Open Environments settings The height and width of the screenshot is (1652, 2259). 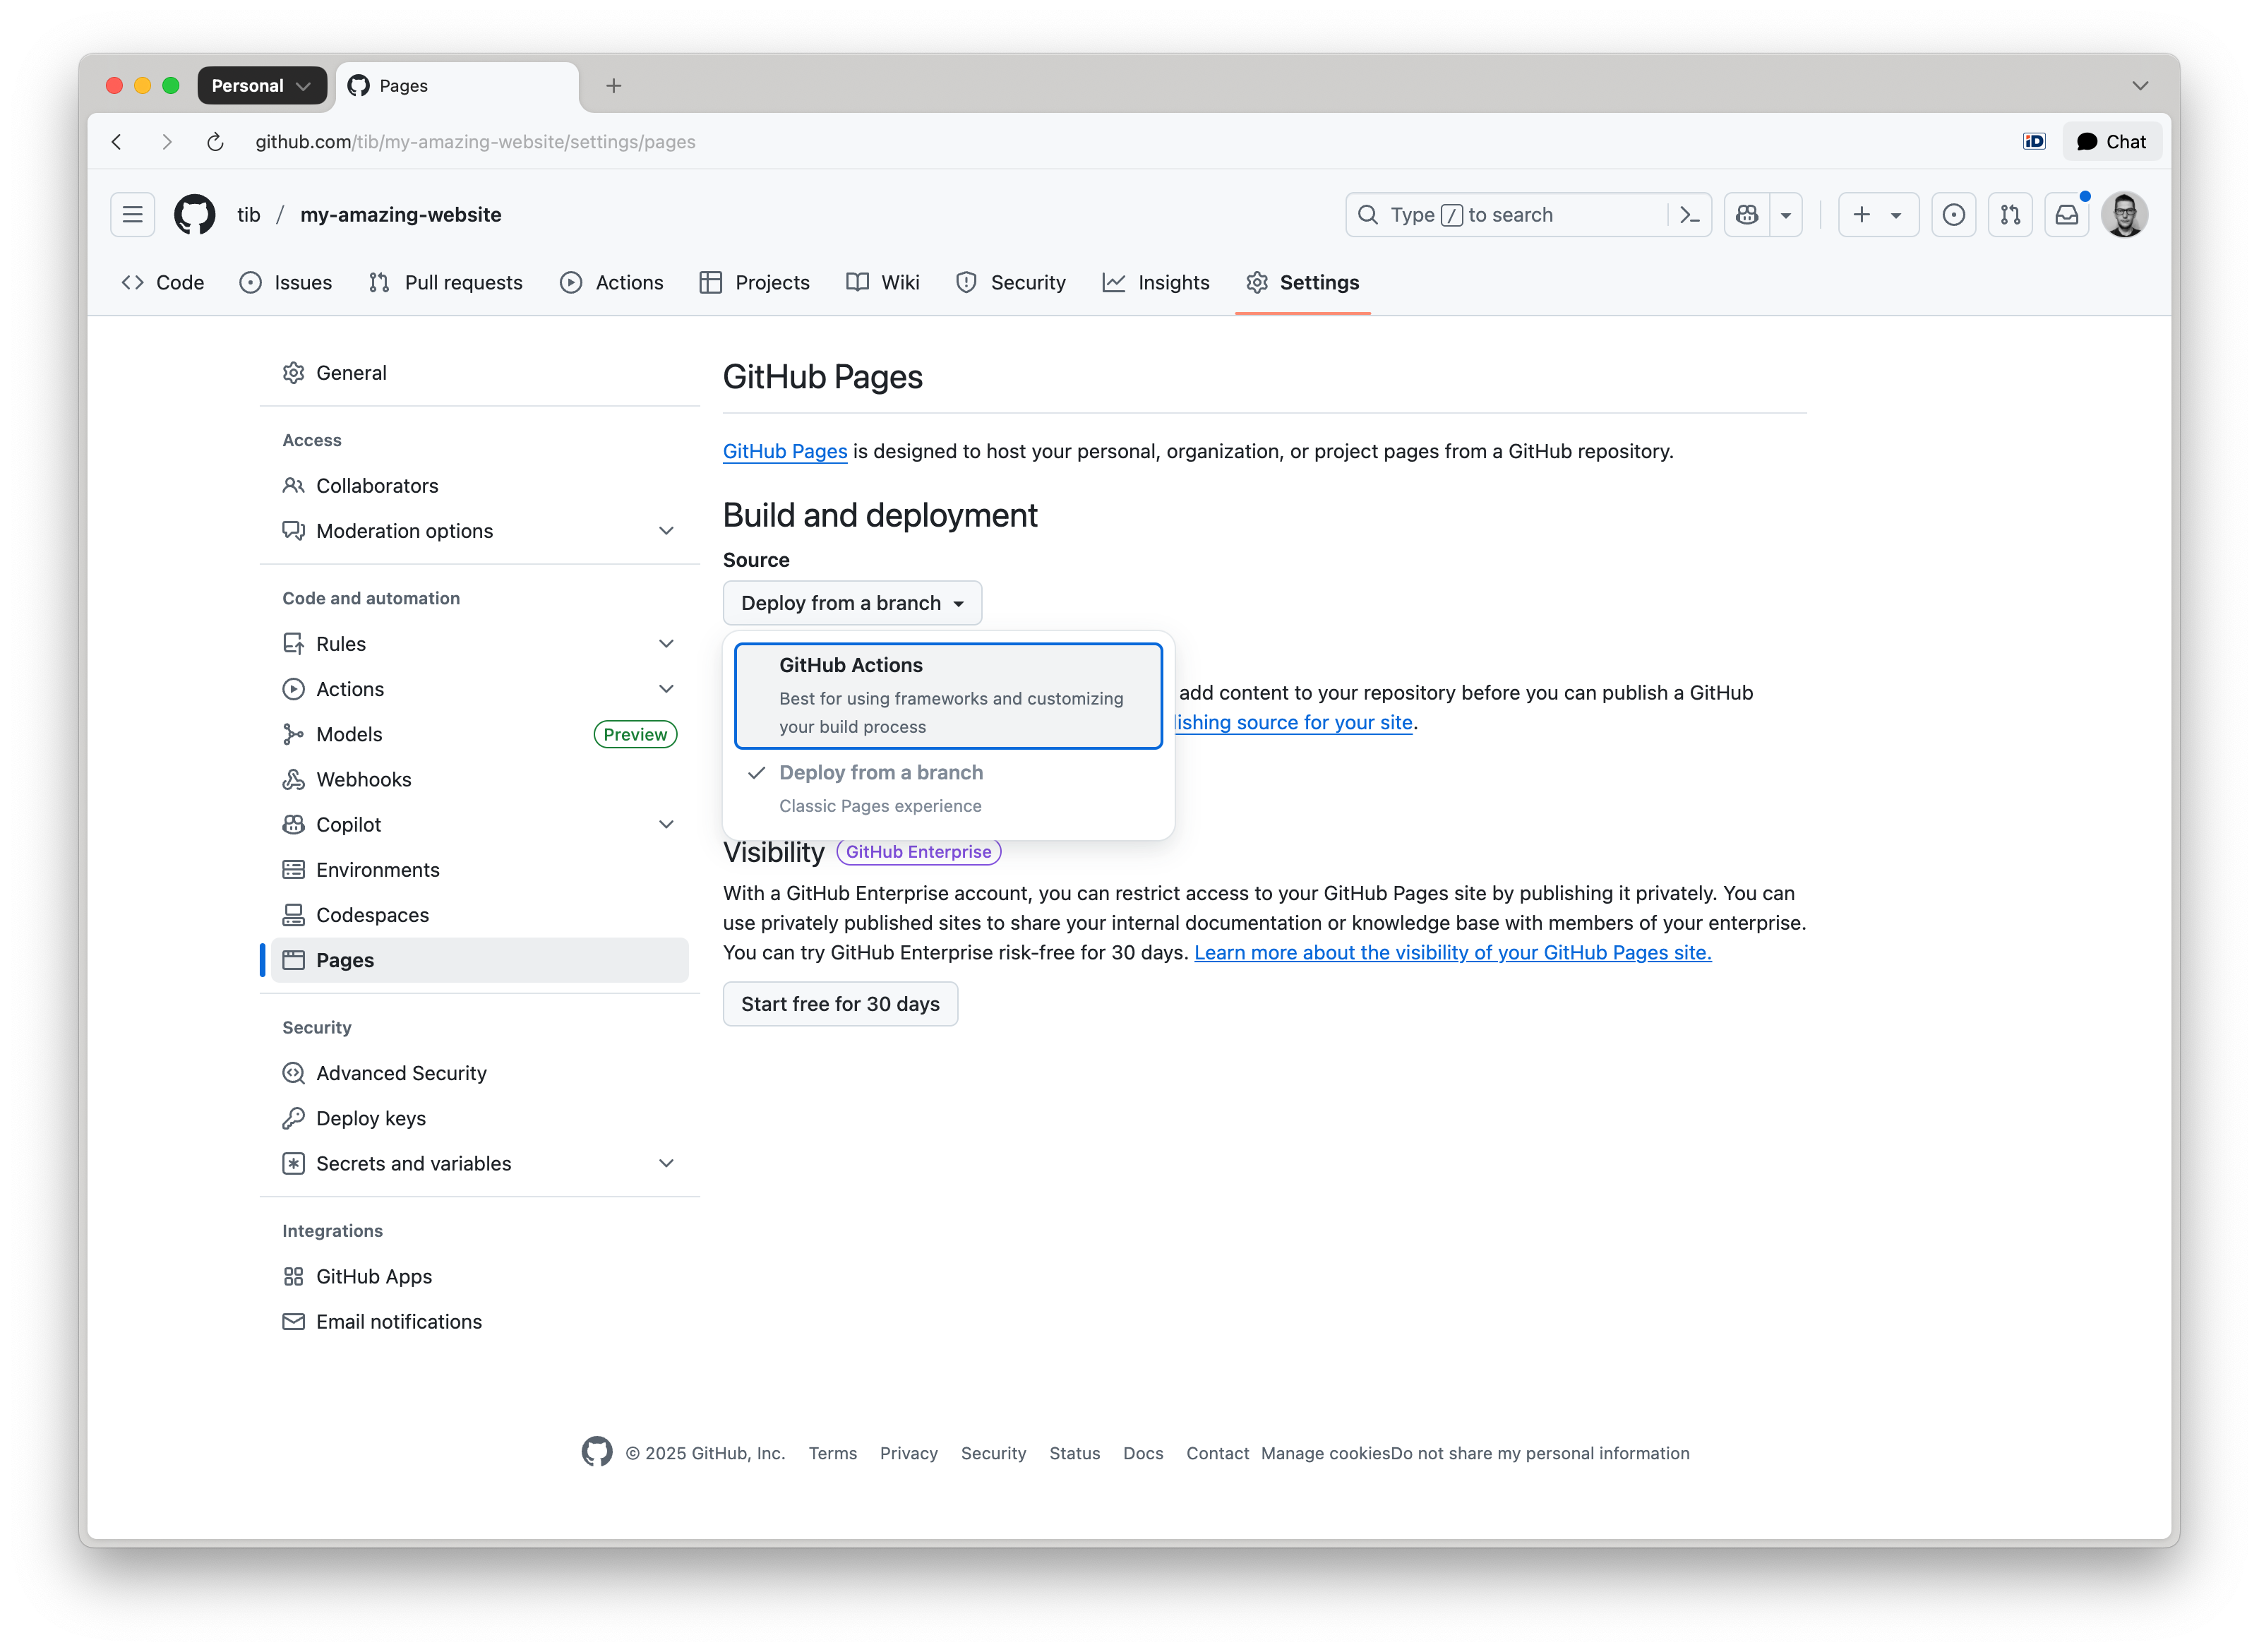(x=480, y=870)
